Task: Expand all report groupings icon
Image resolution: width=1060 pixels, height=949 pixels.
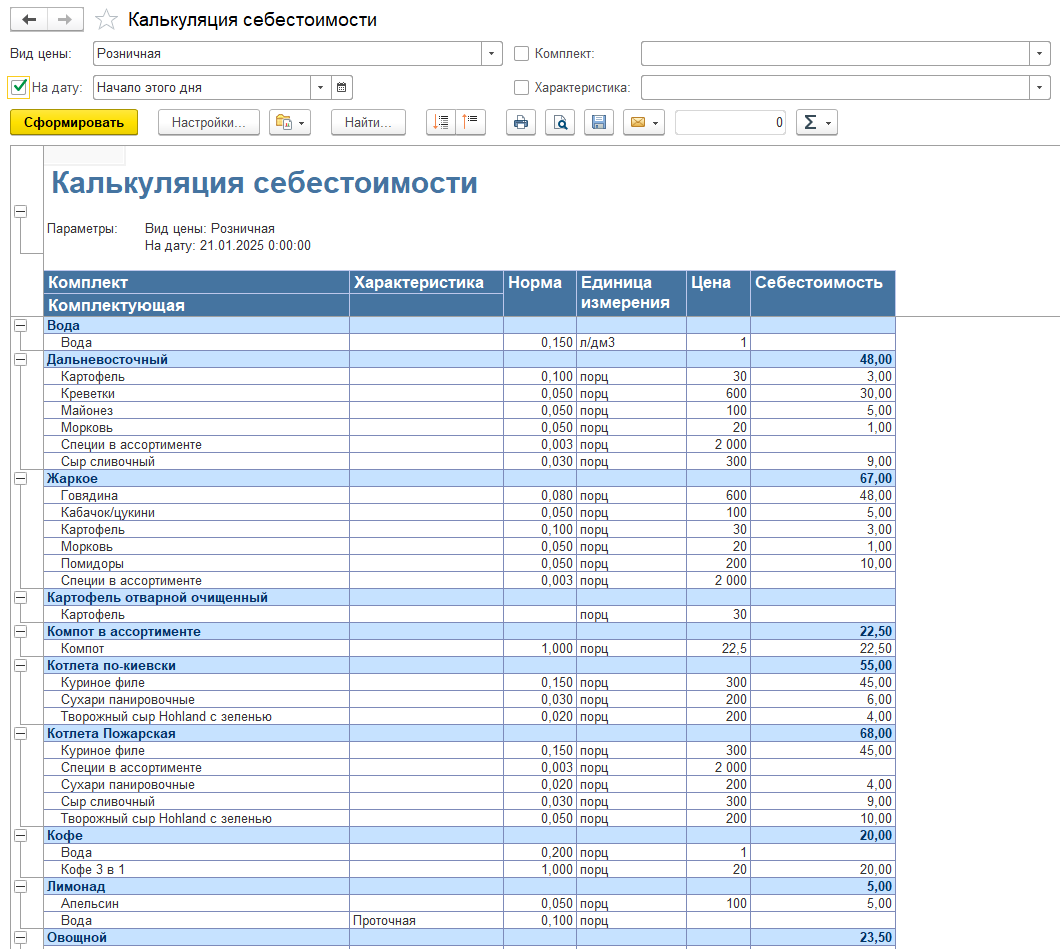Action: pyautogui.click(x=441, y=122)
